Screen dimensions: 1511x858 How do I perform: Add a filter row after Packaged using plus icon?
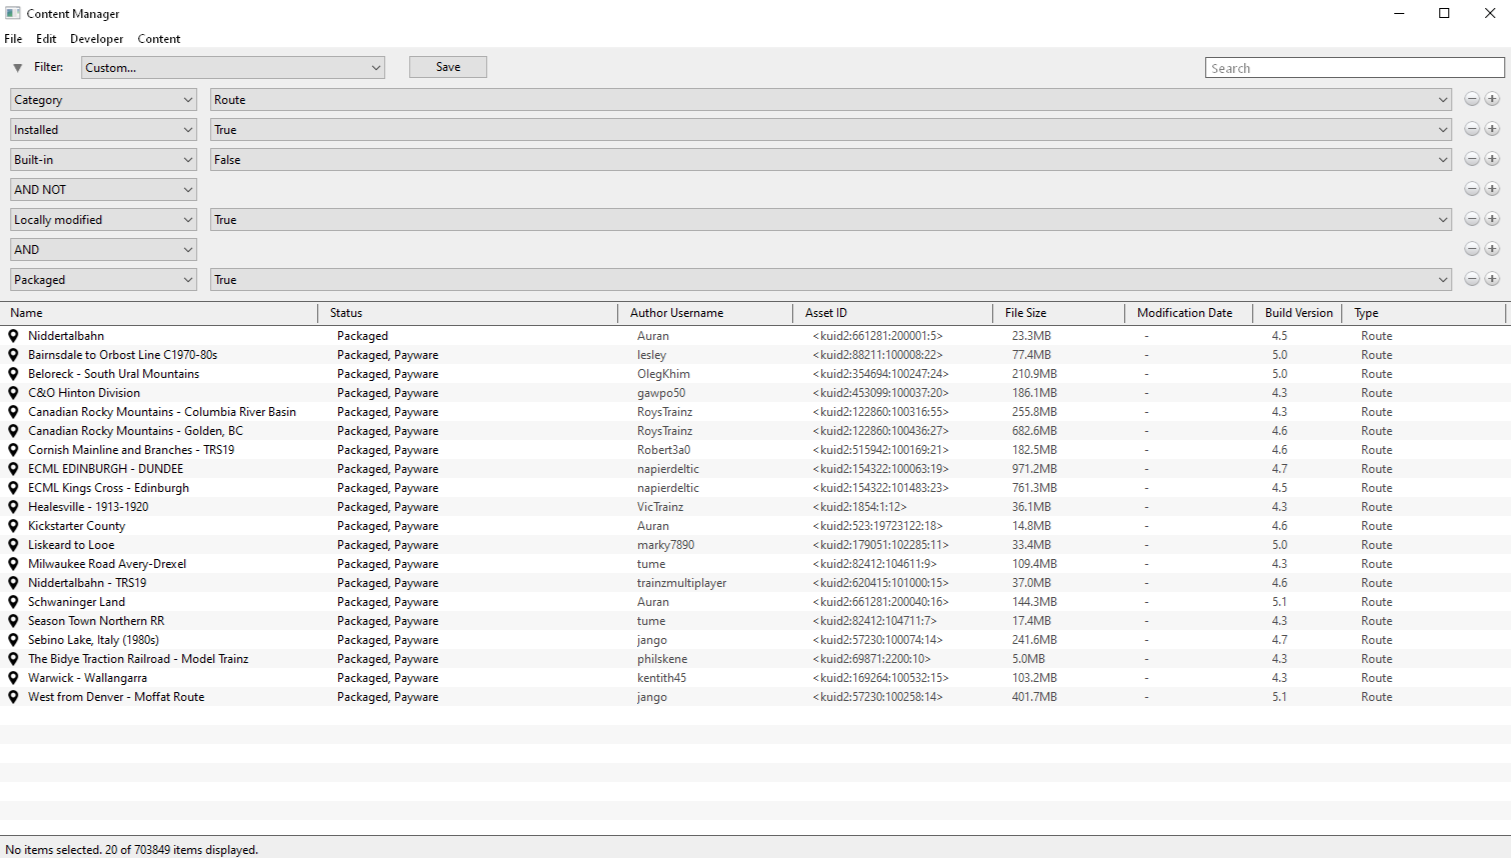click(1492, 279)
